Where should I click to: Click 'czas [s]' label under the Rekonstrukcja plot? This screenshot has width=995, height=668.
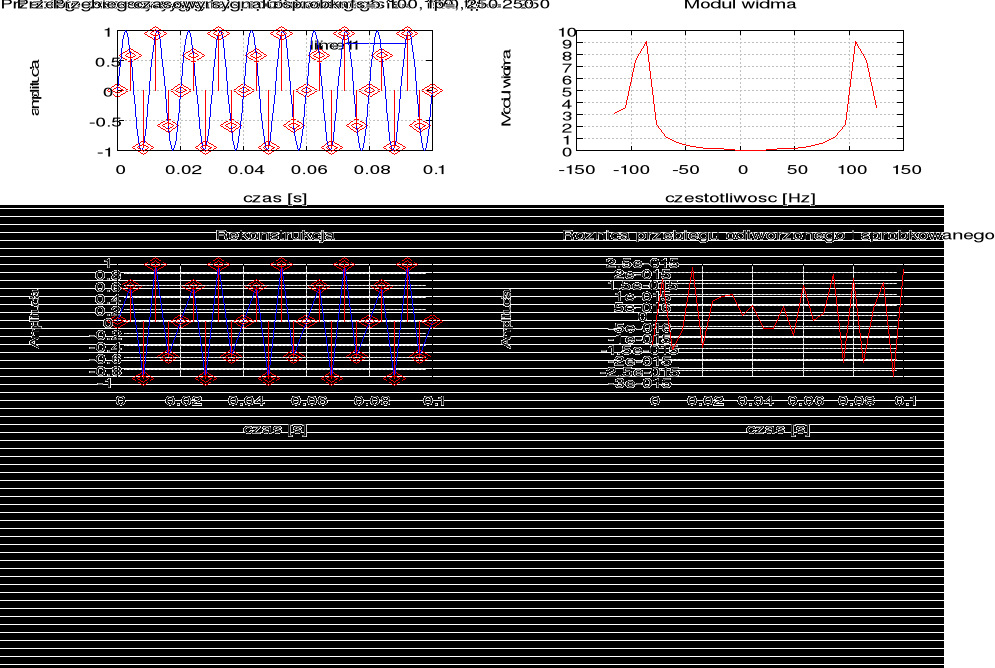tap(275, 429)
